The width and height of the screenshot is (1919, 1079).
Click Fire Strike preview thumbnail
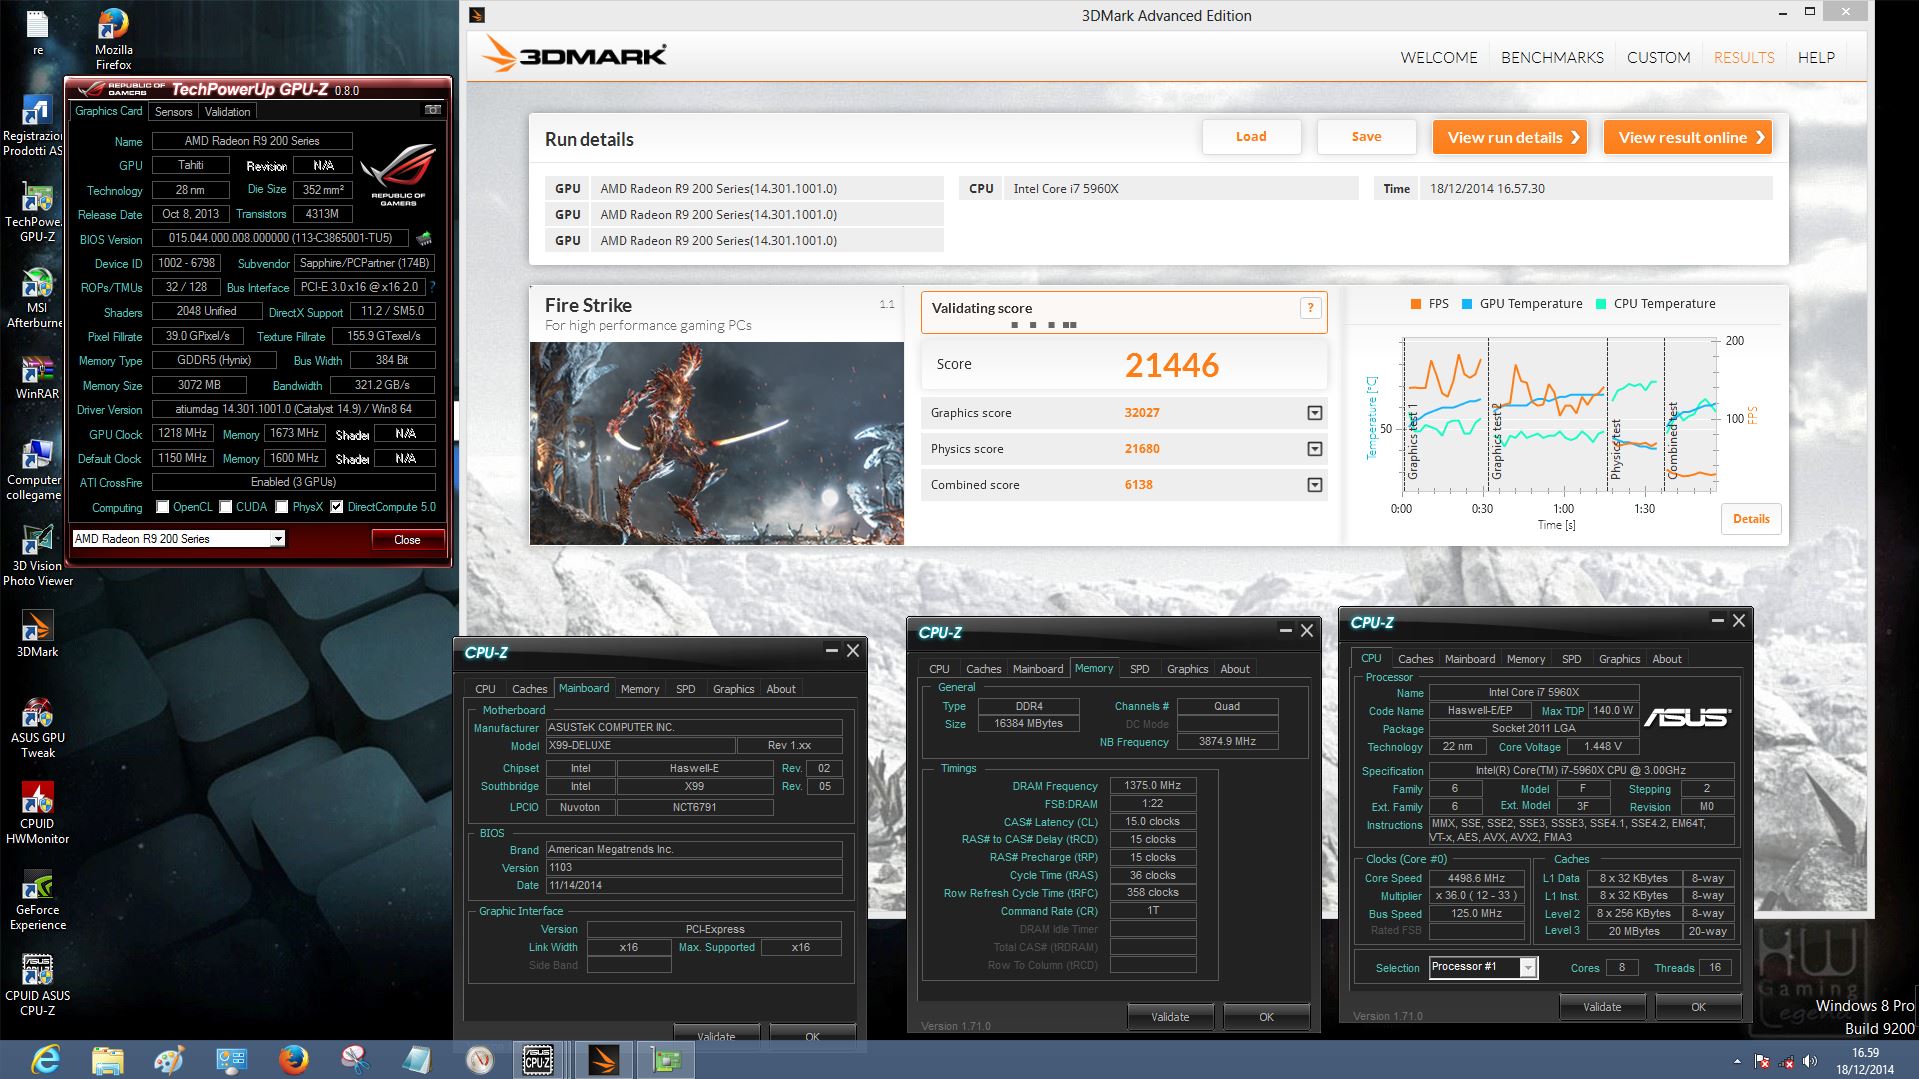[717, 443]
